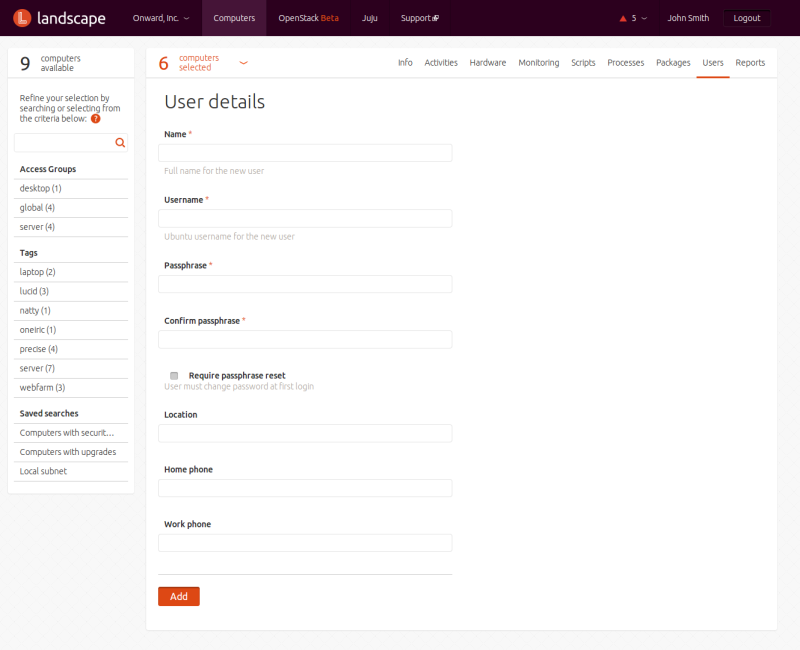Open the Juju menu item

point(369,18)
